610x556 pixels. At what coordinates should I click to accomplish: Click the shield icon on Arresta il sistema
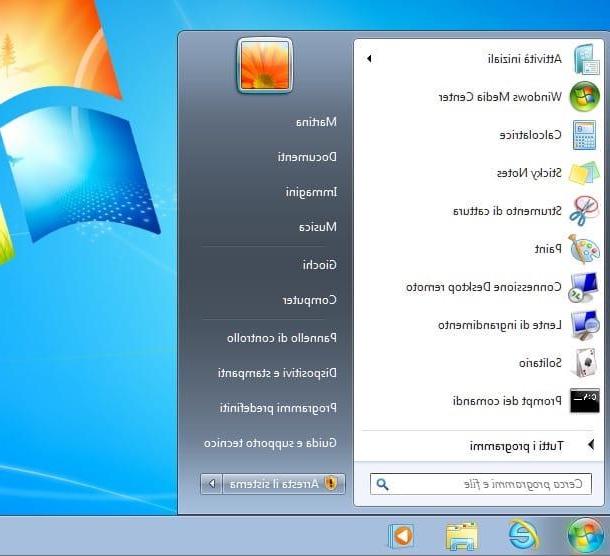coord(331,484)
